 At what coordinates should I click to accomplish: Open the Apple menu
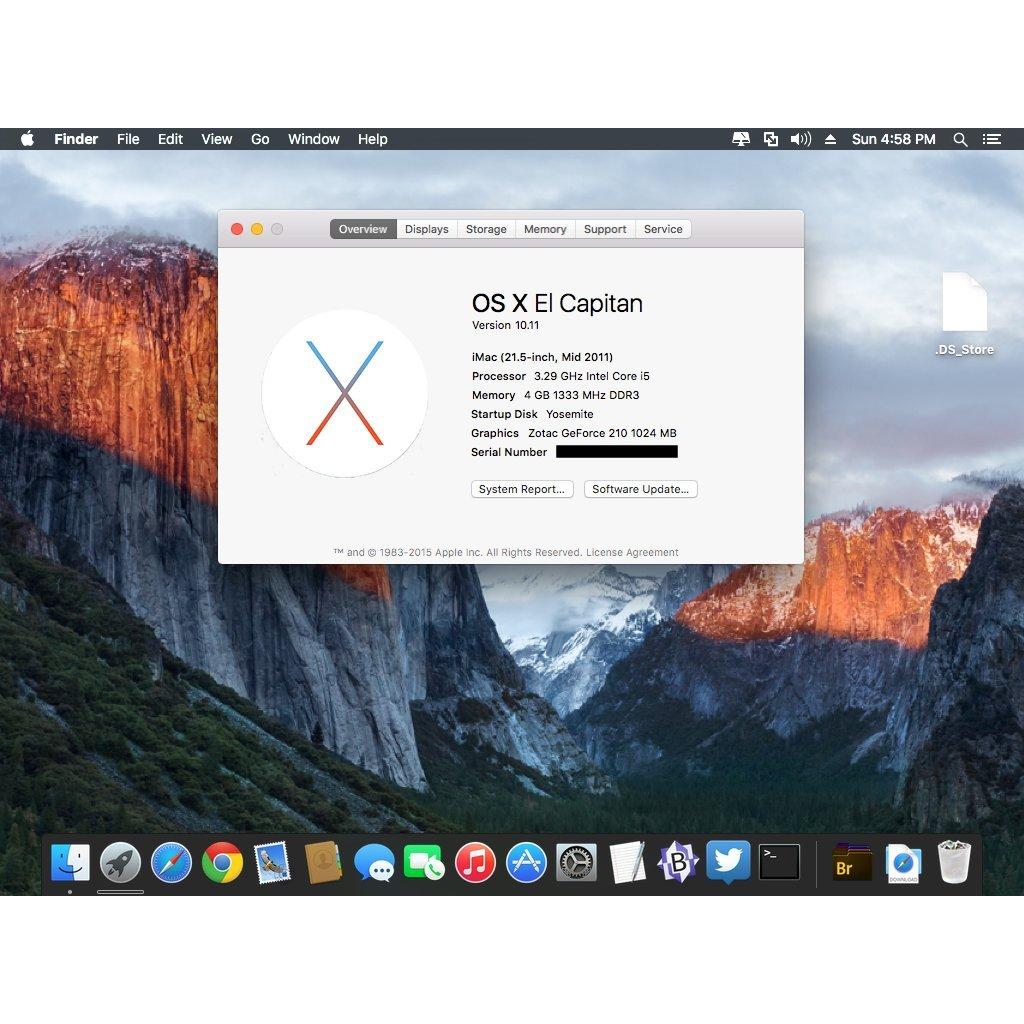pyautogui.click(x=27, y=139)
